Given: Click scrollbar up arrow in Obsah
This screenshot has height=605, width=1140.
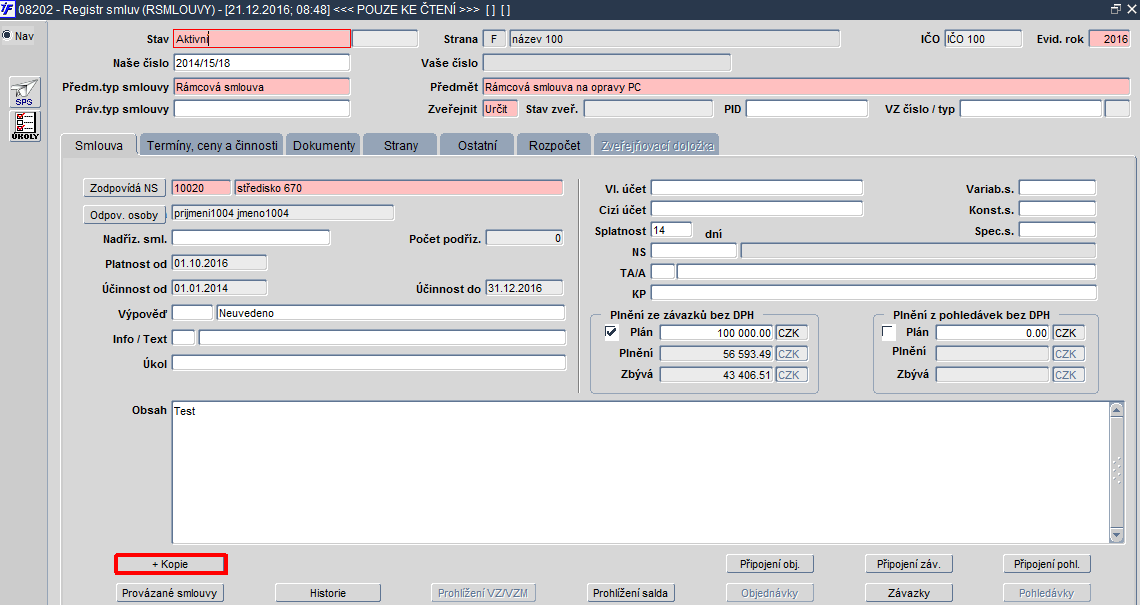Looking at the screenshot, I should pos(1117,411).
